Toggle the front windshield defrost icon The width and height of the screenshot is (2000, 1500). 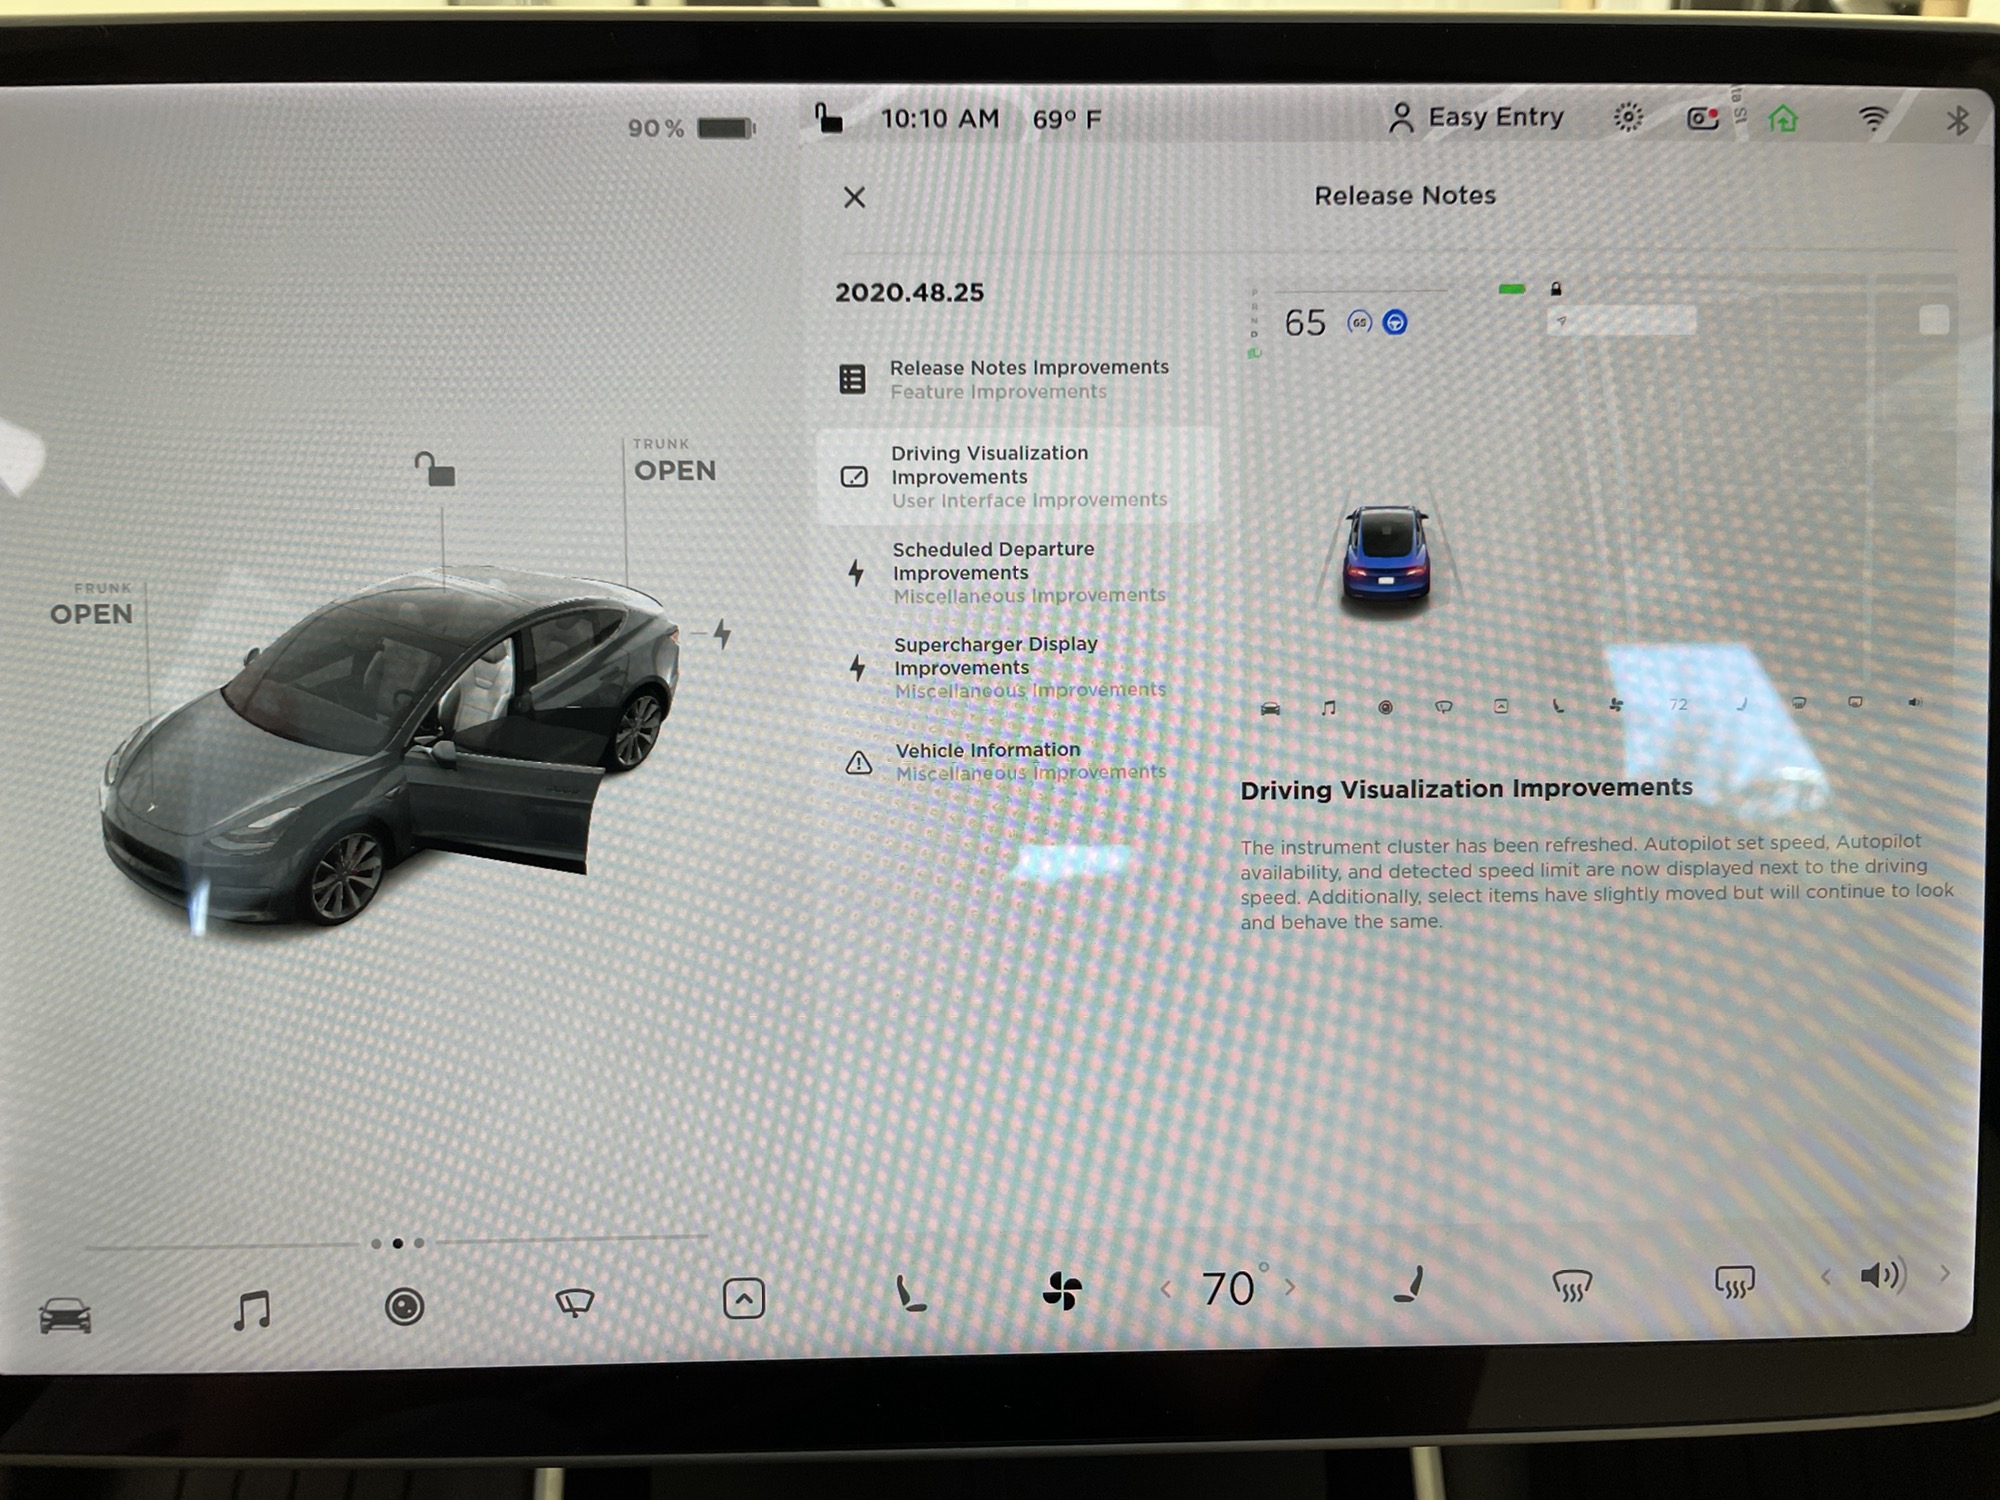click(x=1572, y=1284)
